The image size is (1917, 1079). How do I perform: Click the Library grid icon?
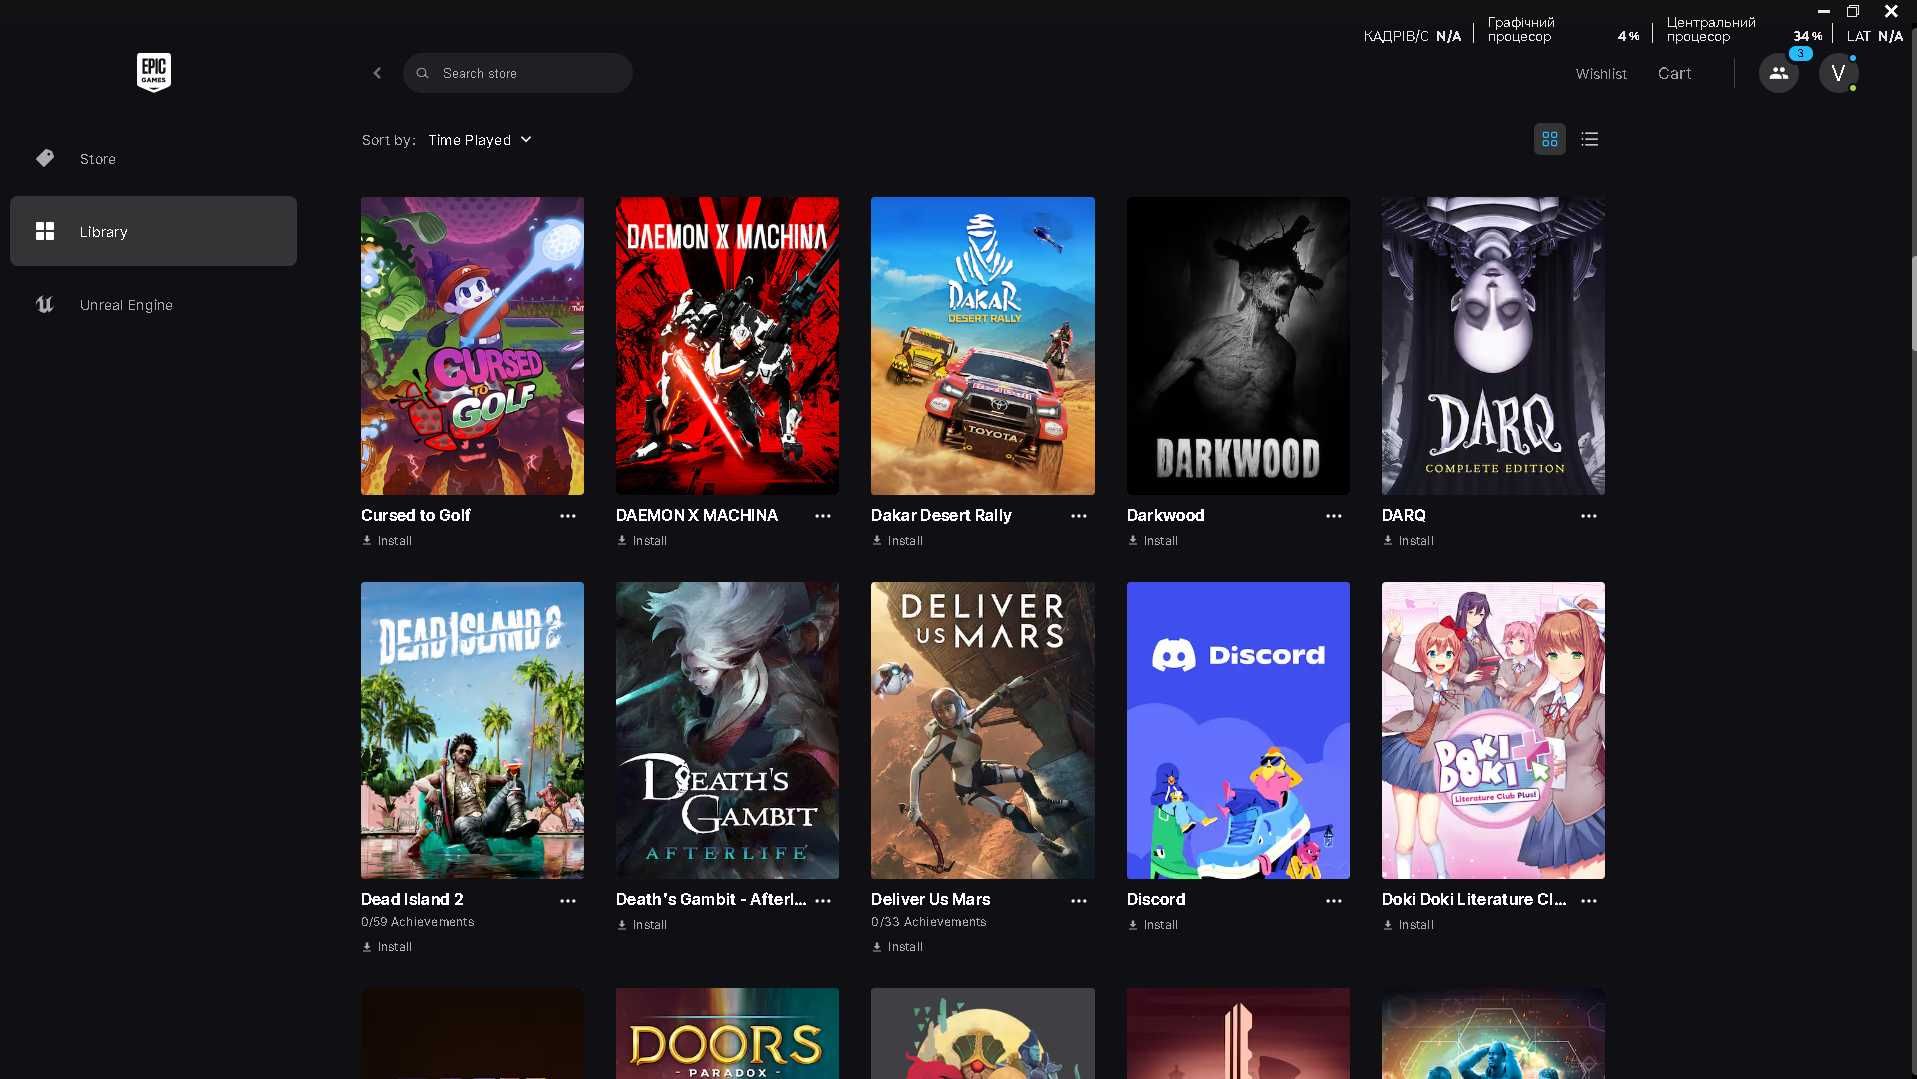click(45, 231)
